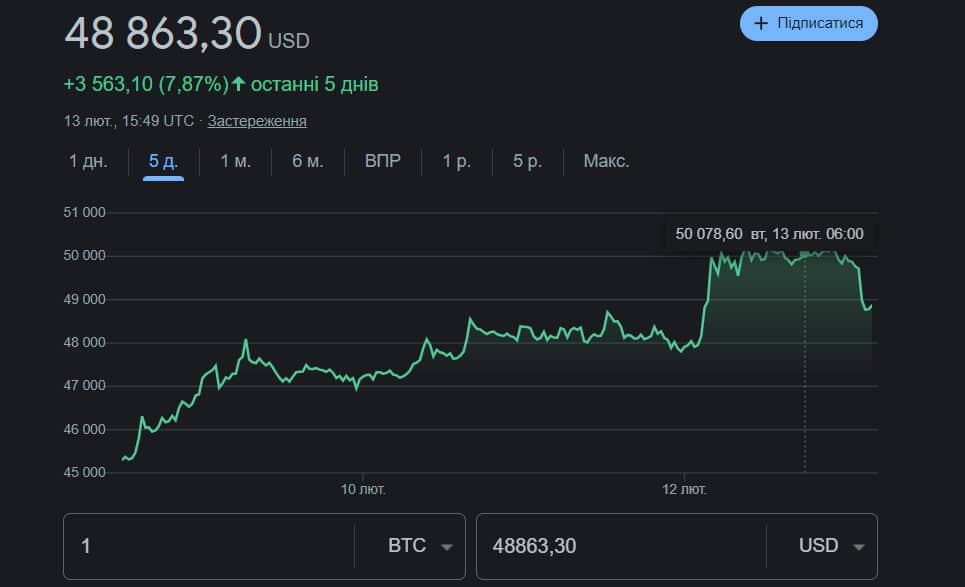Focus the USD amount field showing 48863,30

[x=620, y=546]
